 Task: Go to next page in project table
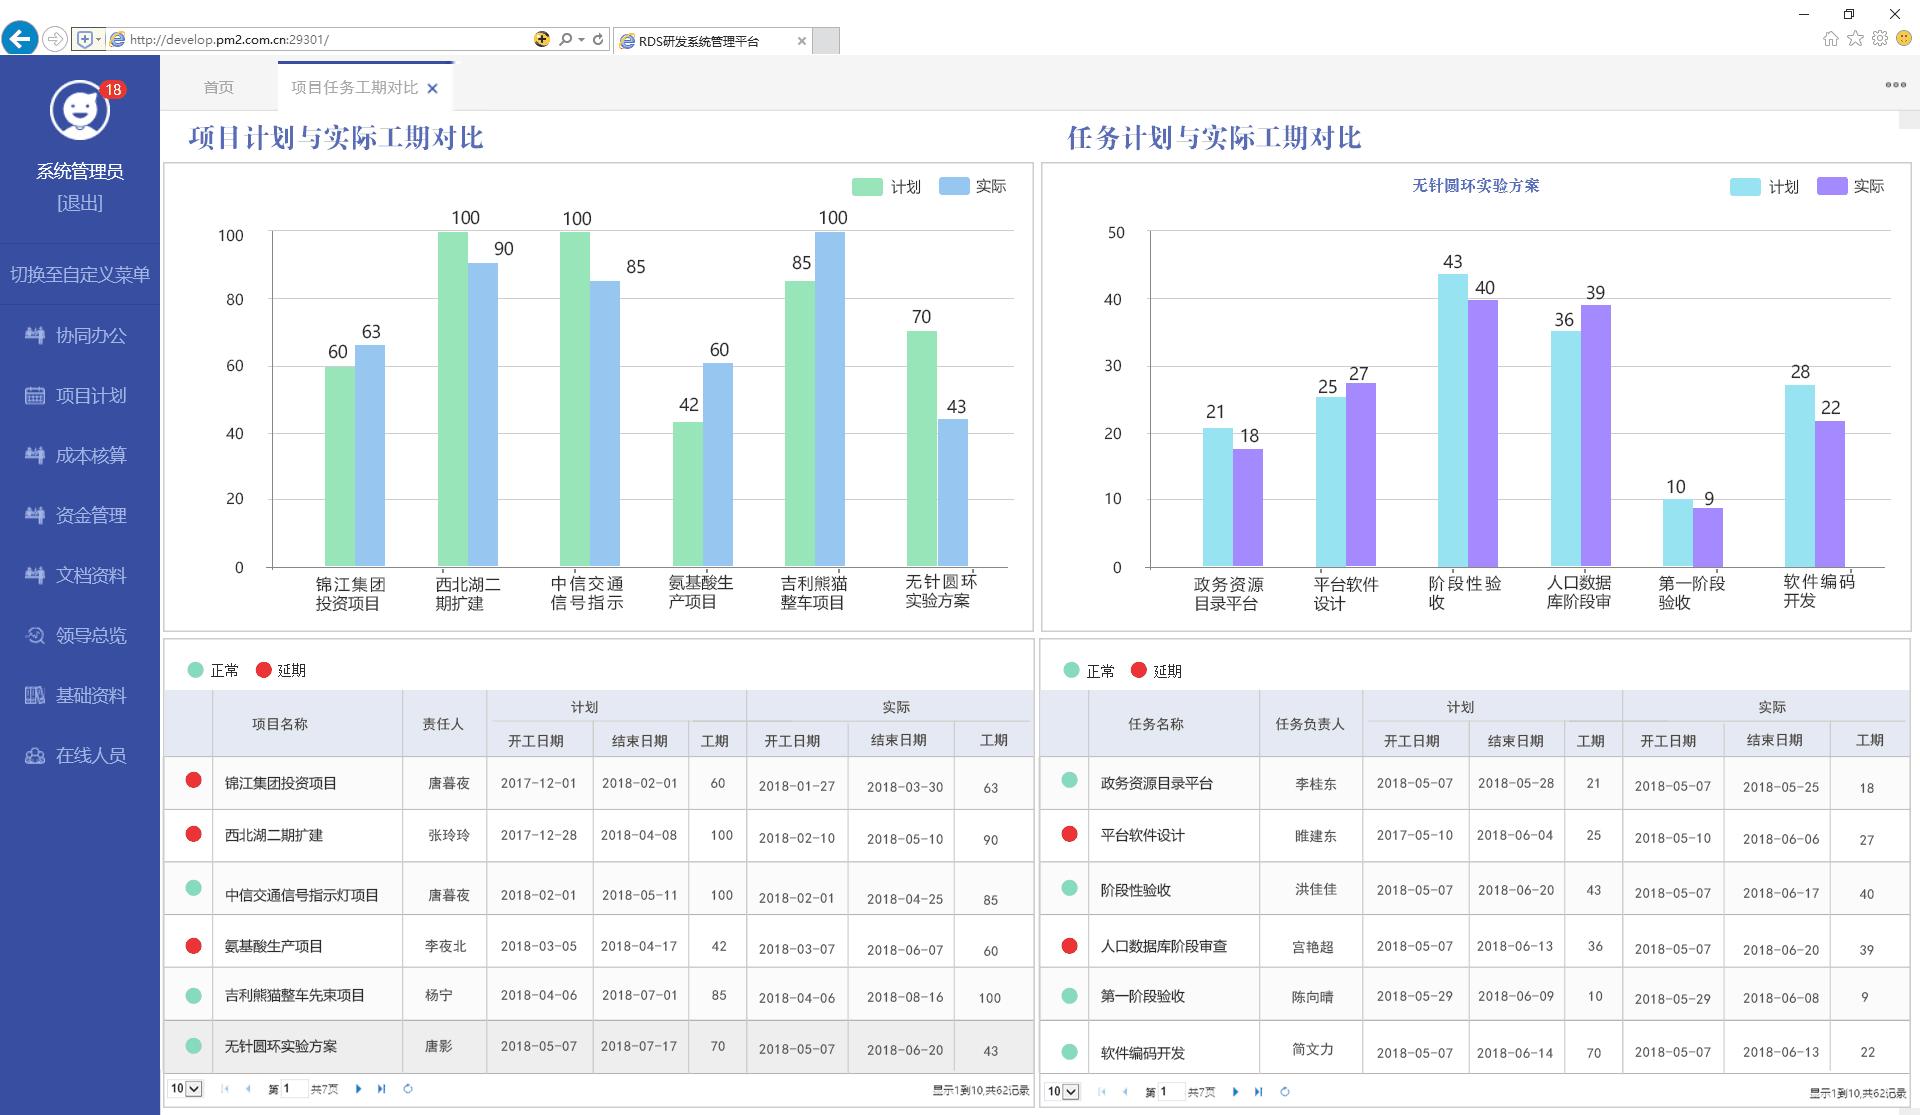pos(358,1089)
